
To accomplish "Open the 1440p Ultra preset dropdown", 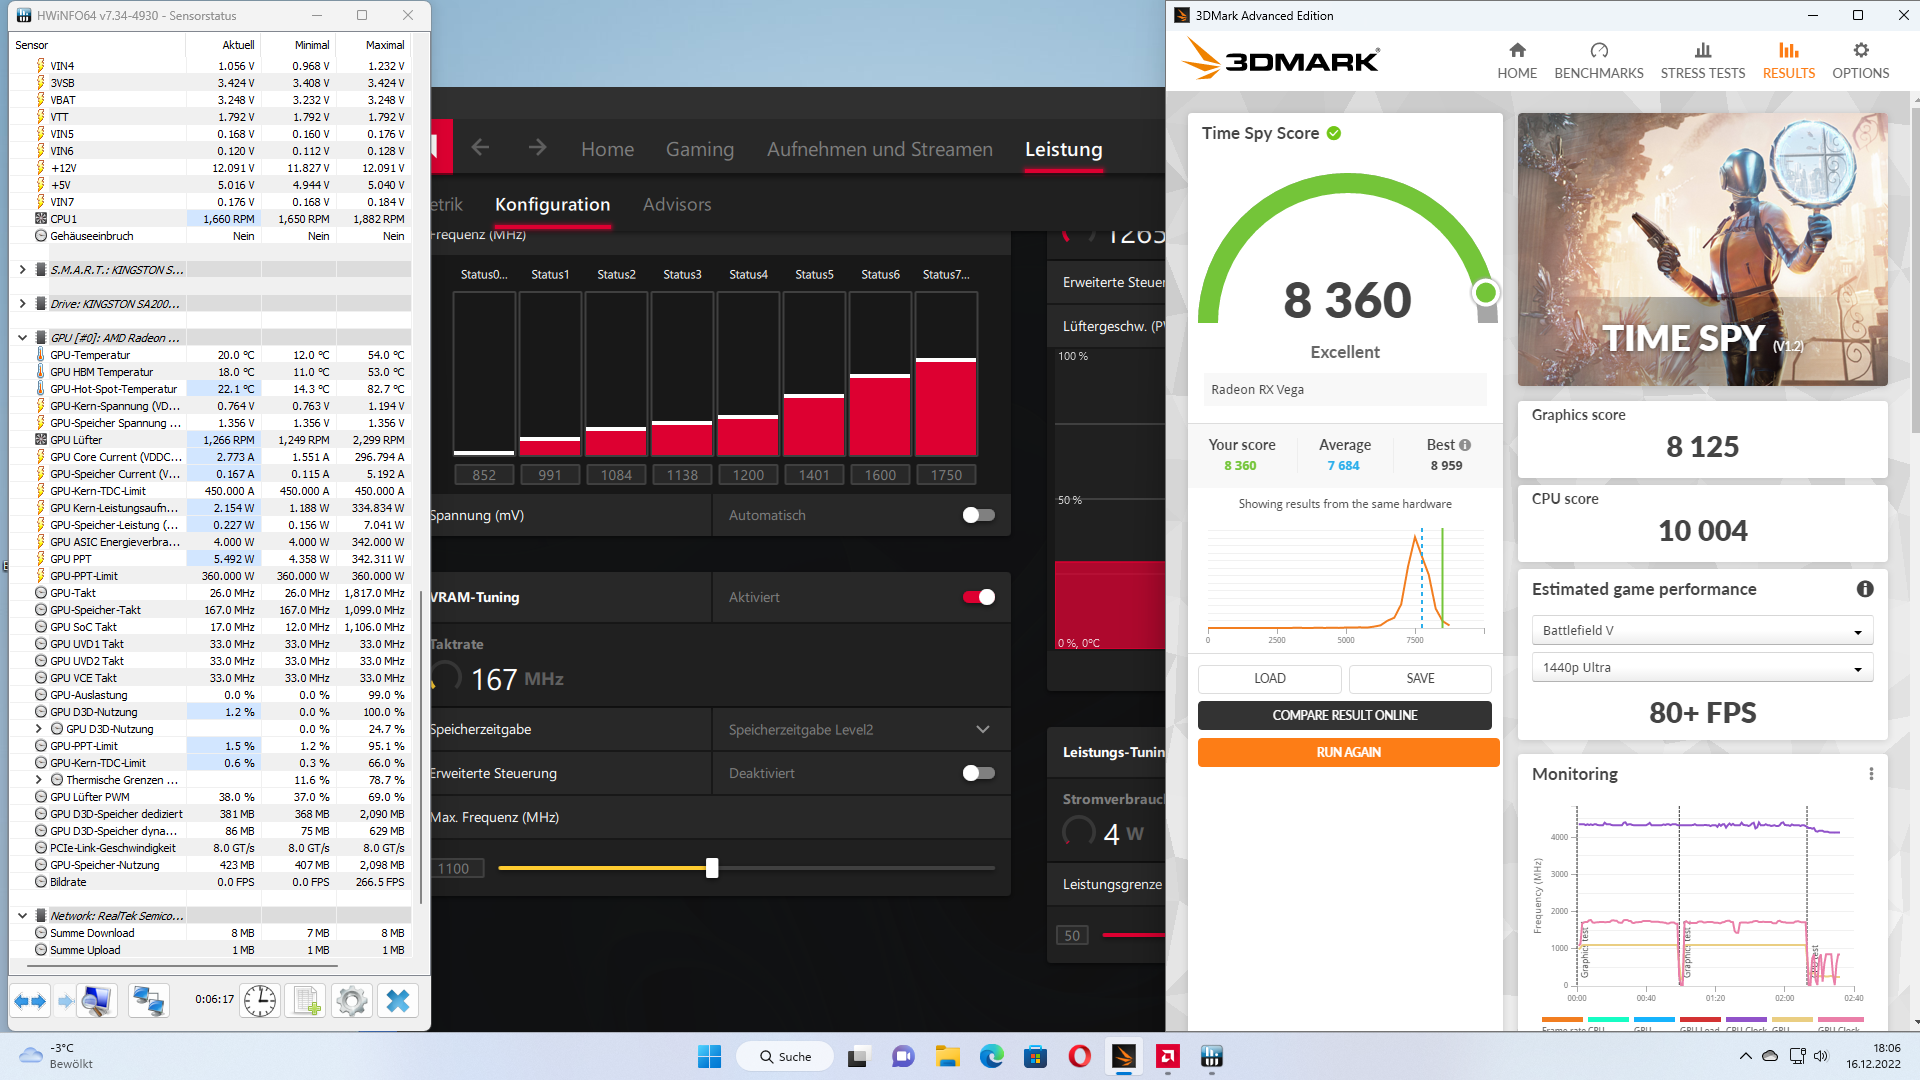I will tap(1701, 668).
